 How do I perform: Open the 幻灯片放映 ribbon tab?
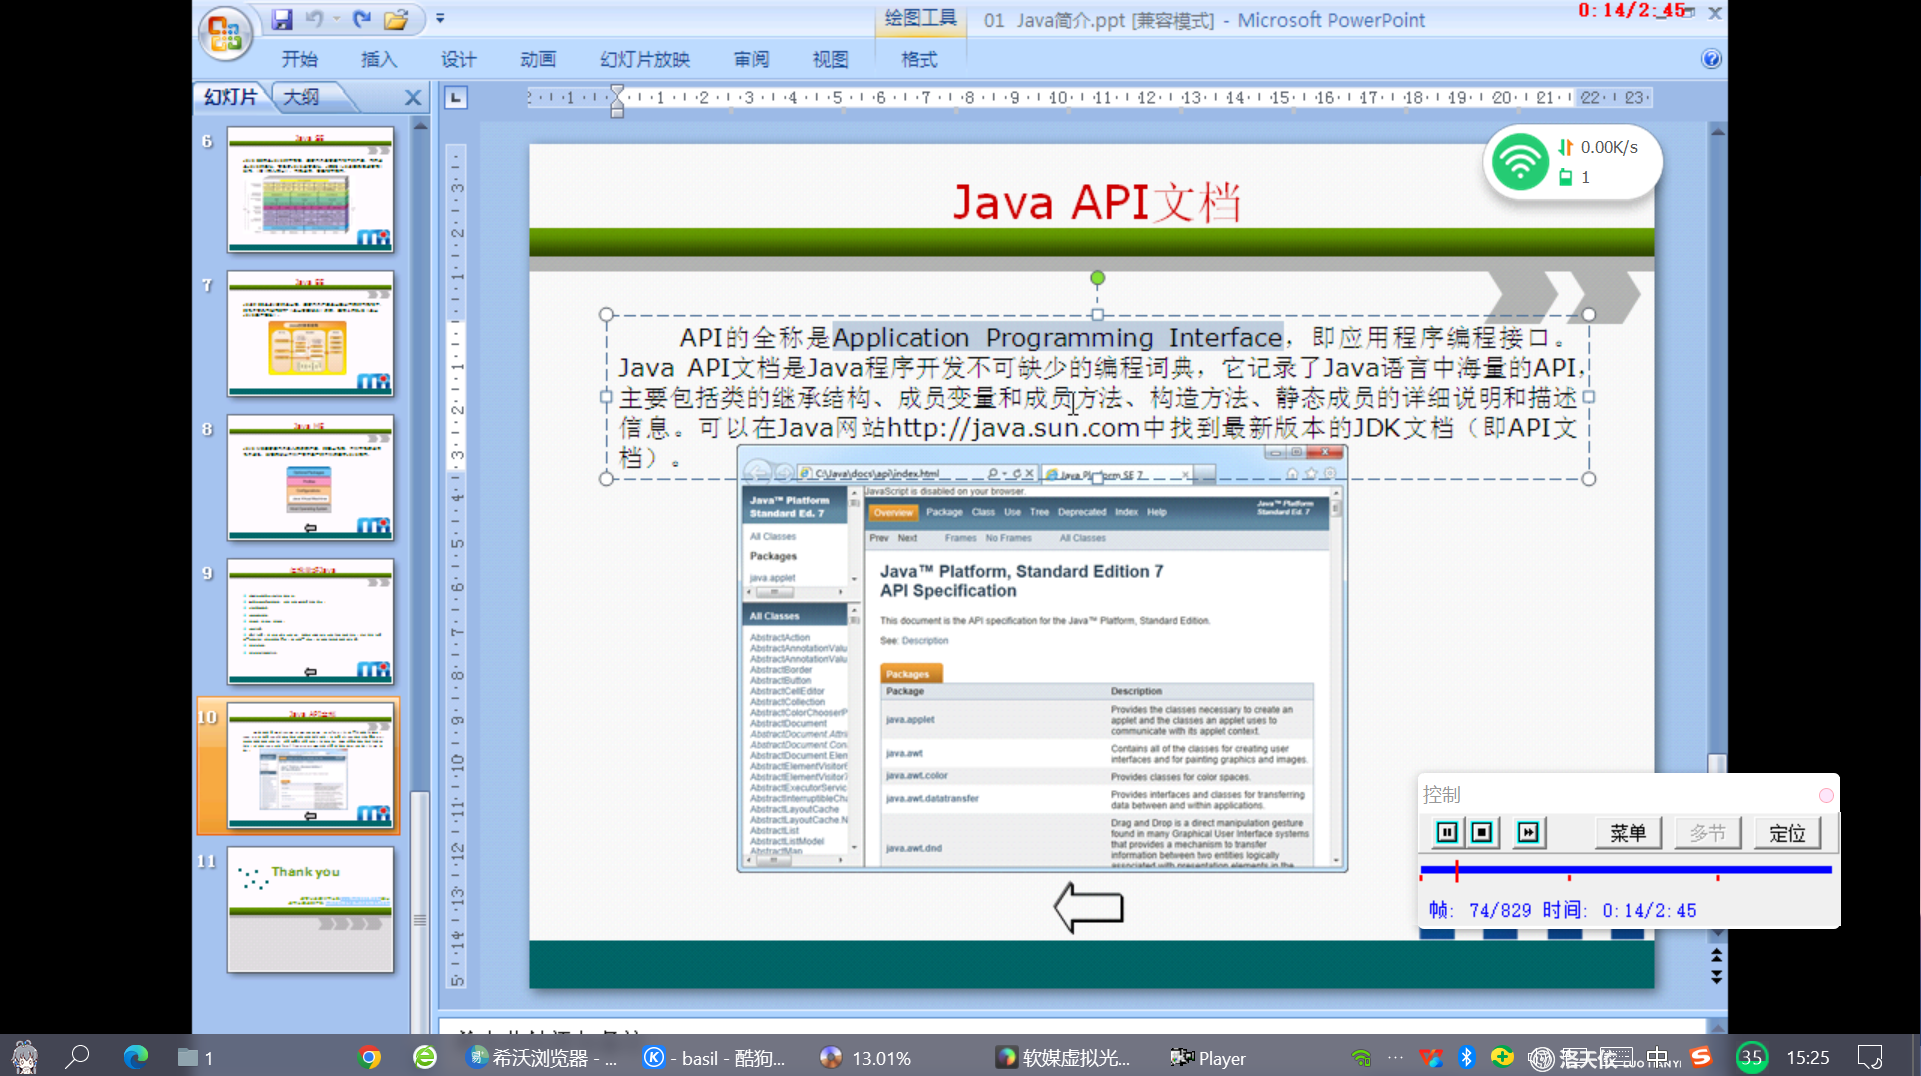(x=645, y=59)
